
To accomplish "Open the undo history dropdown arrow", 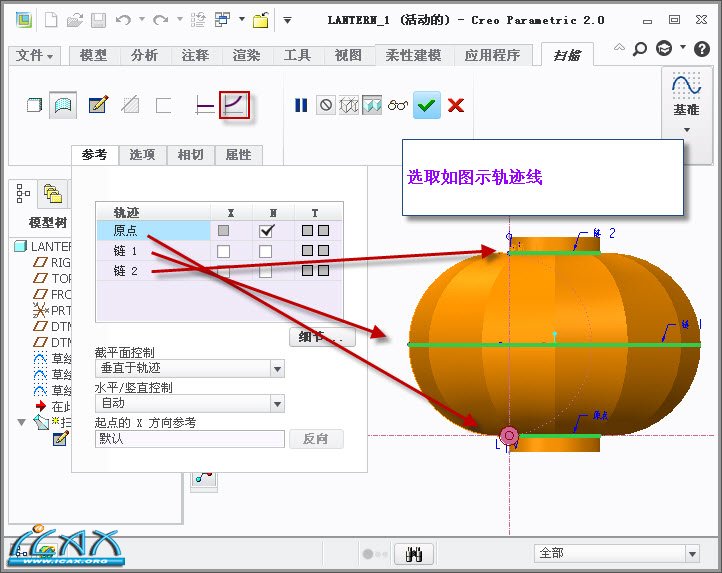I will pos(142,19).
